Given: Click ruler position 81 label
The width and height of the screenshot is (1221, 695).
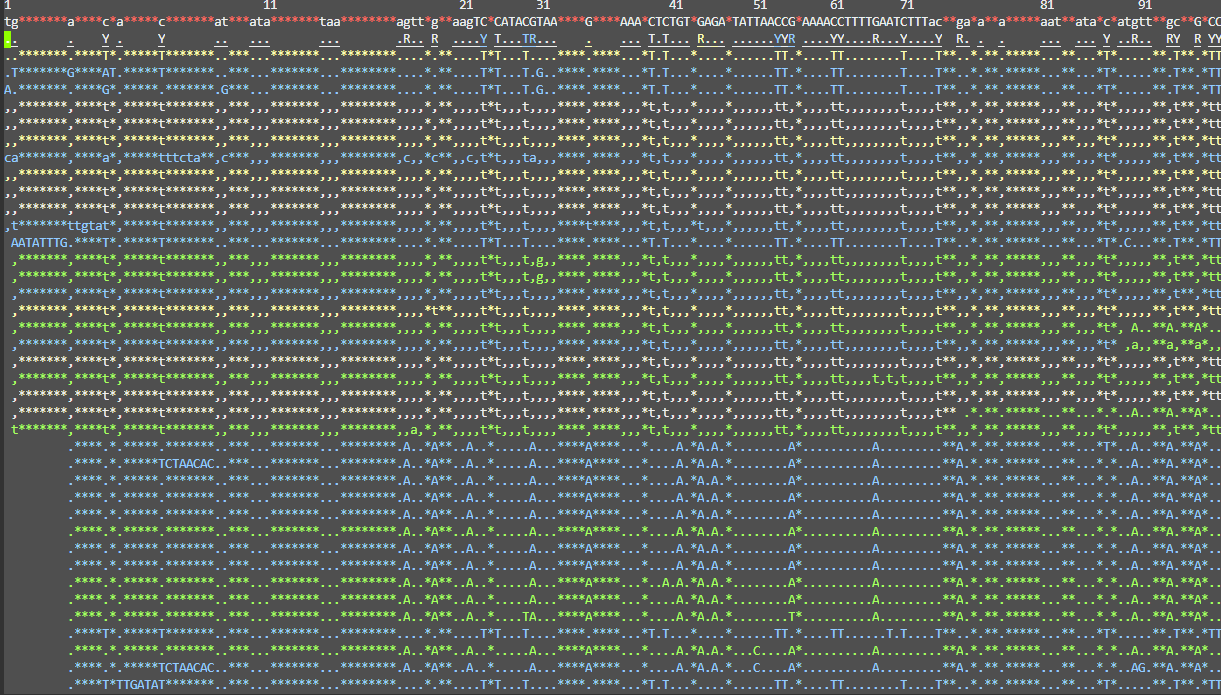Looking at the screenshot, I should coord(1047,5).
